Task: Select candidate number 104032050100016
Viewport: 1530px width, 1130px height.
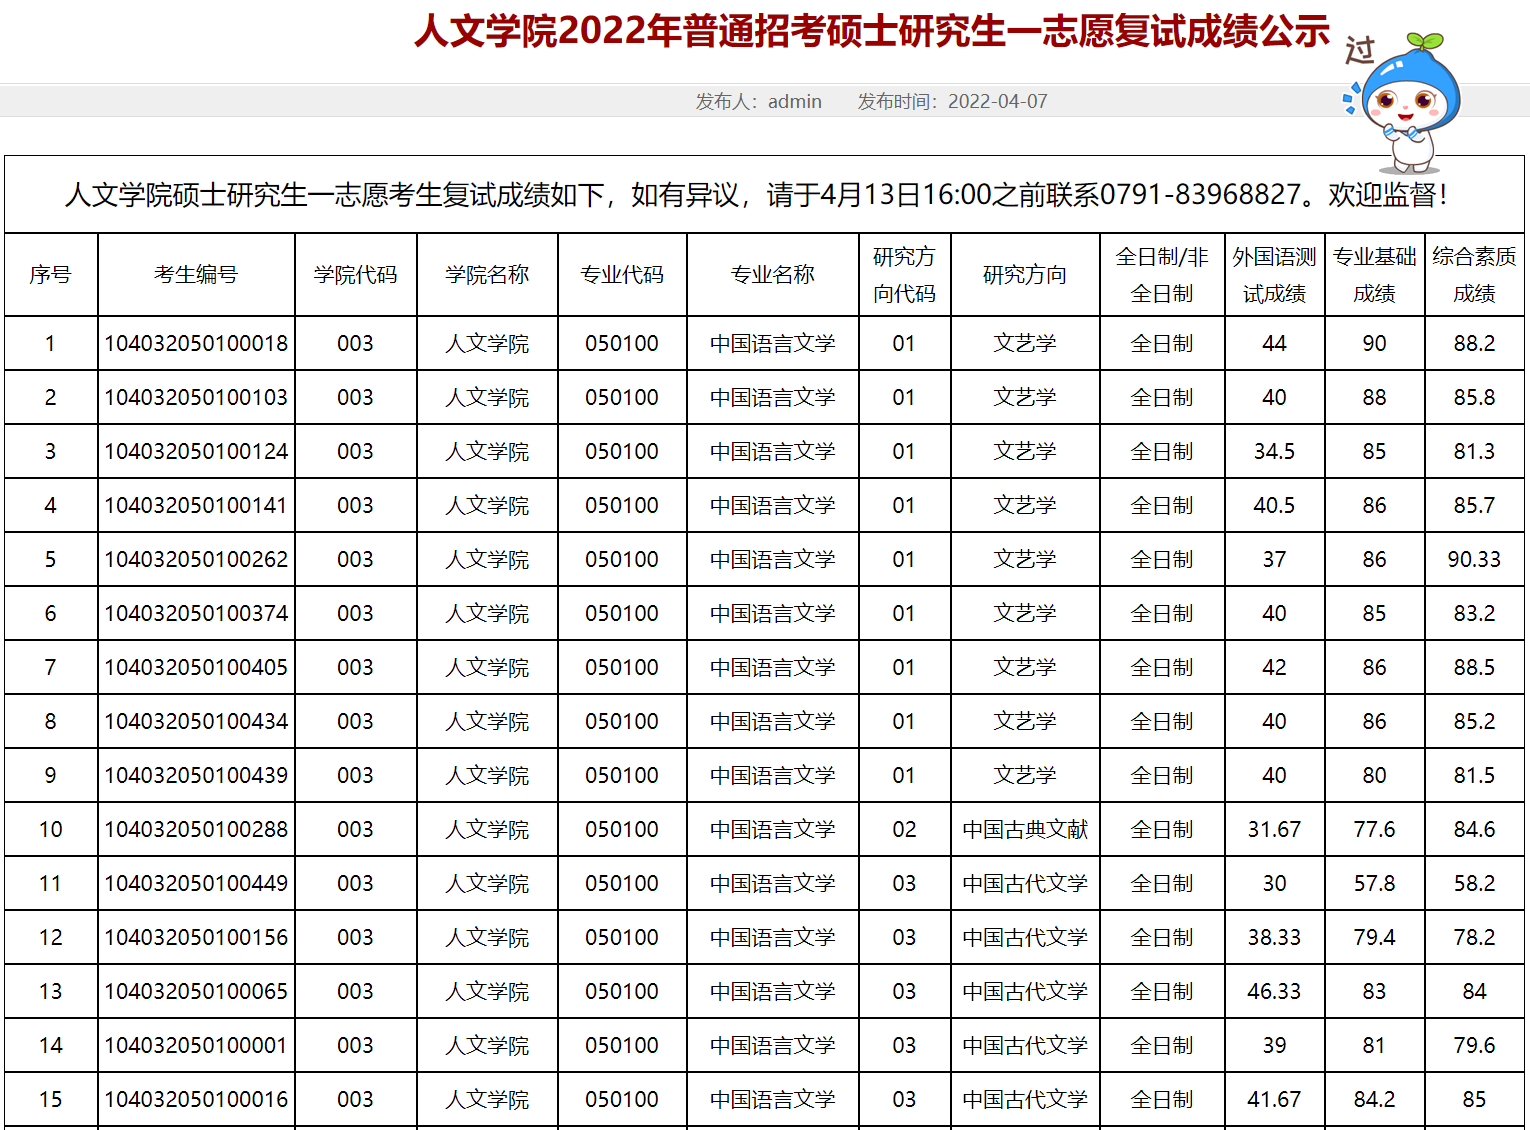Action: (196, 1100)
